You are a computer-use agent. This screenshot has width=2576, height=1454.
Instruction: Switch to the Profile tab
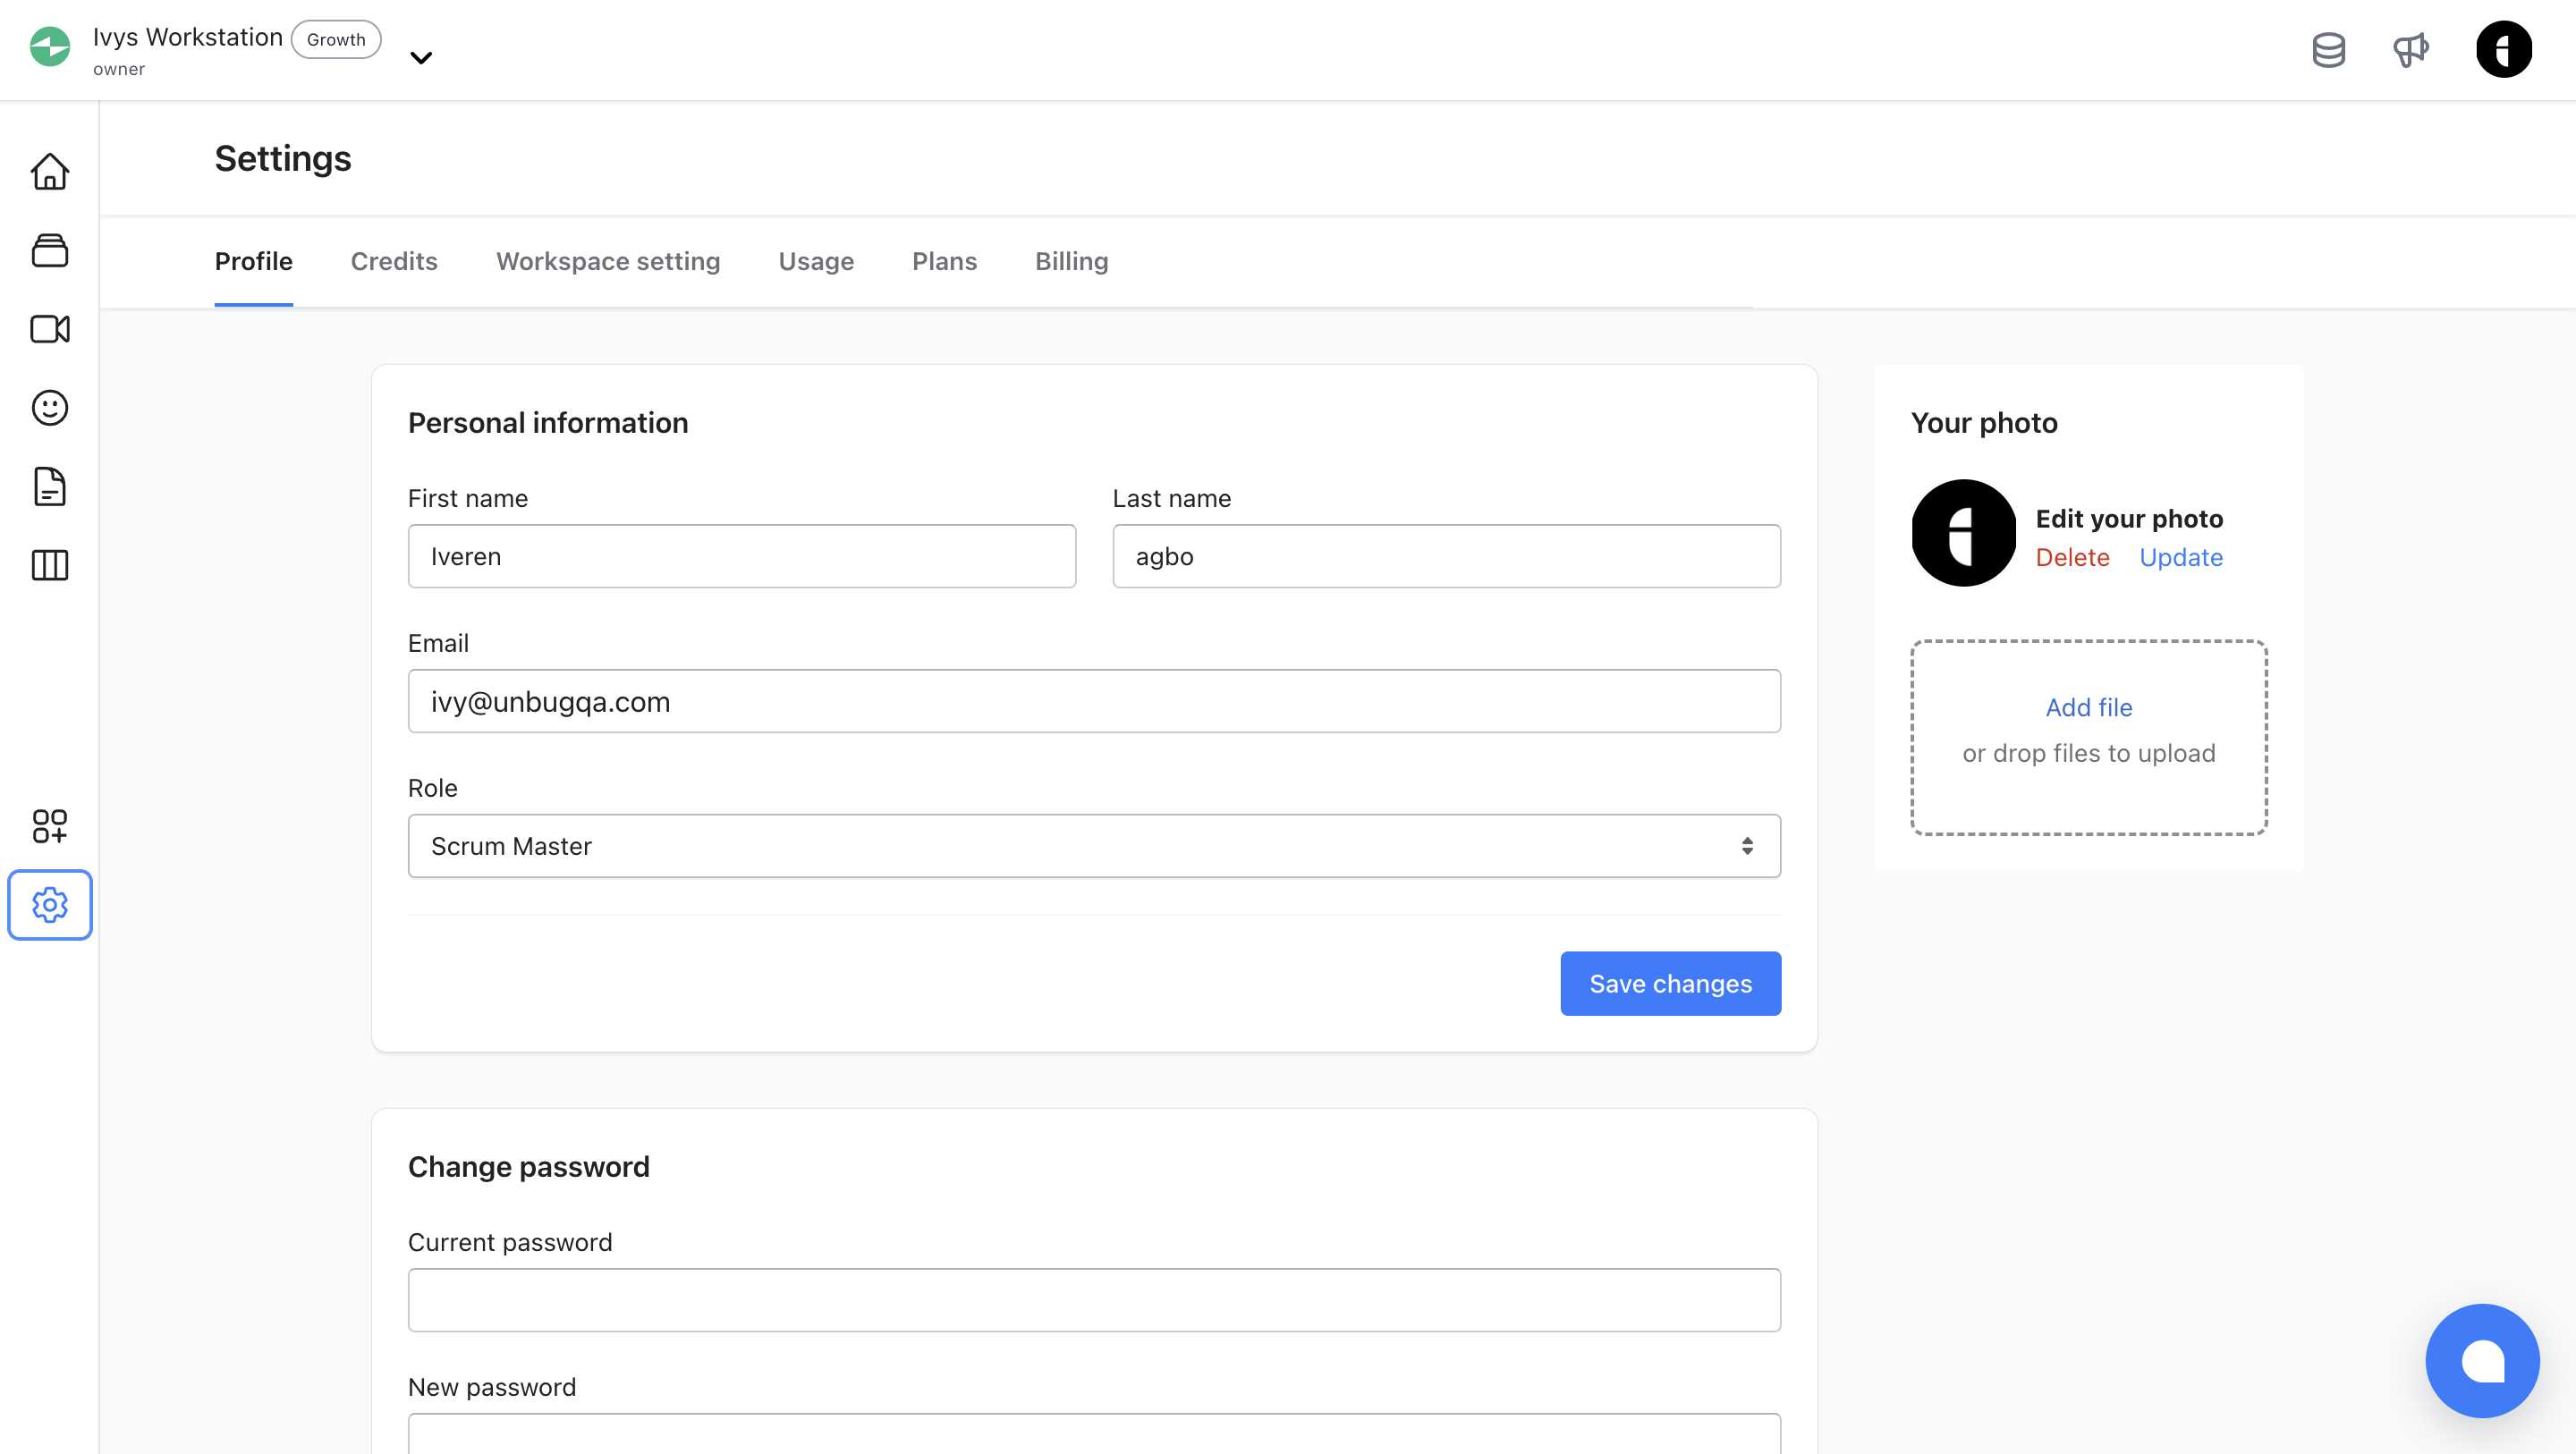pos(254,262)
